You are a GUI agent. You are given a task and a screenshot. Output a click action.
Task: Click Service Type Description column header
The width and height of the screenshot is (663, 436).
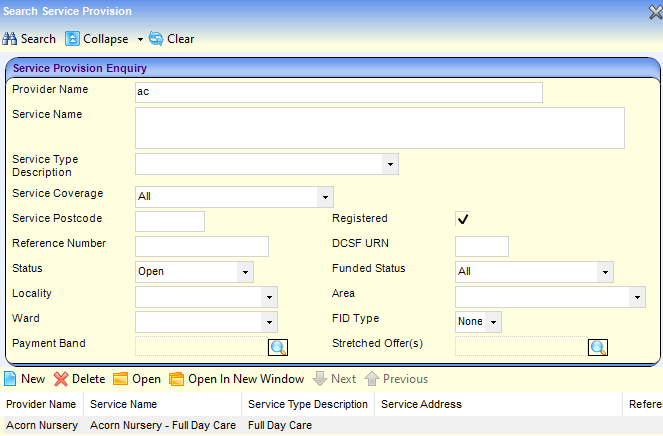point(308,404)
